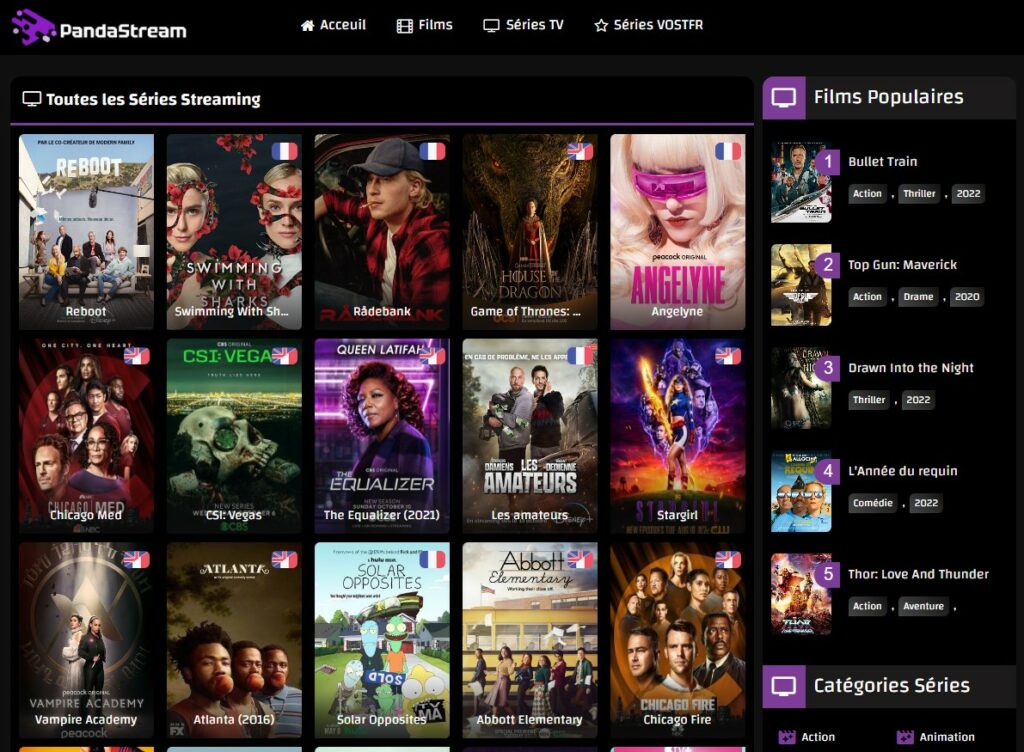Open the Séries VOSTFR menu item

[x=648, y=25]
